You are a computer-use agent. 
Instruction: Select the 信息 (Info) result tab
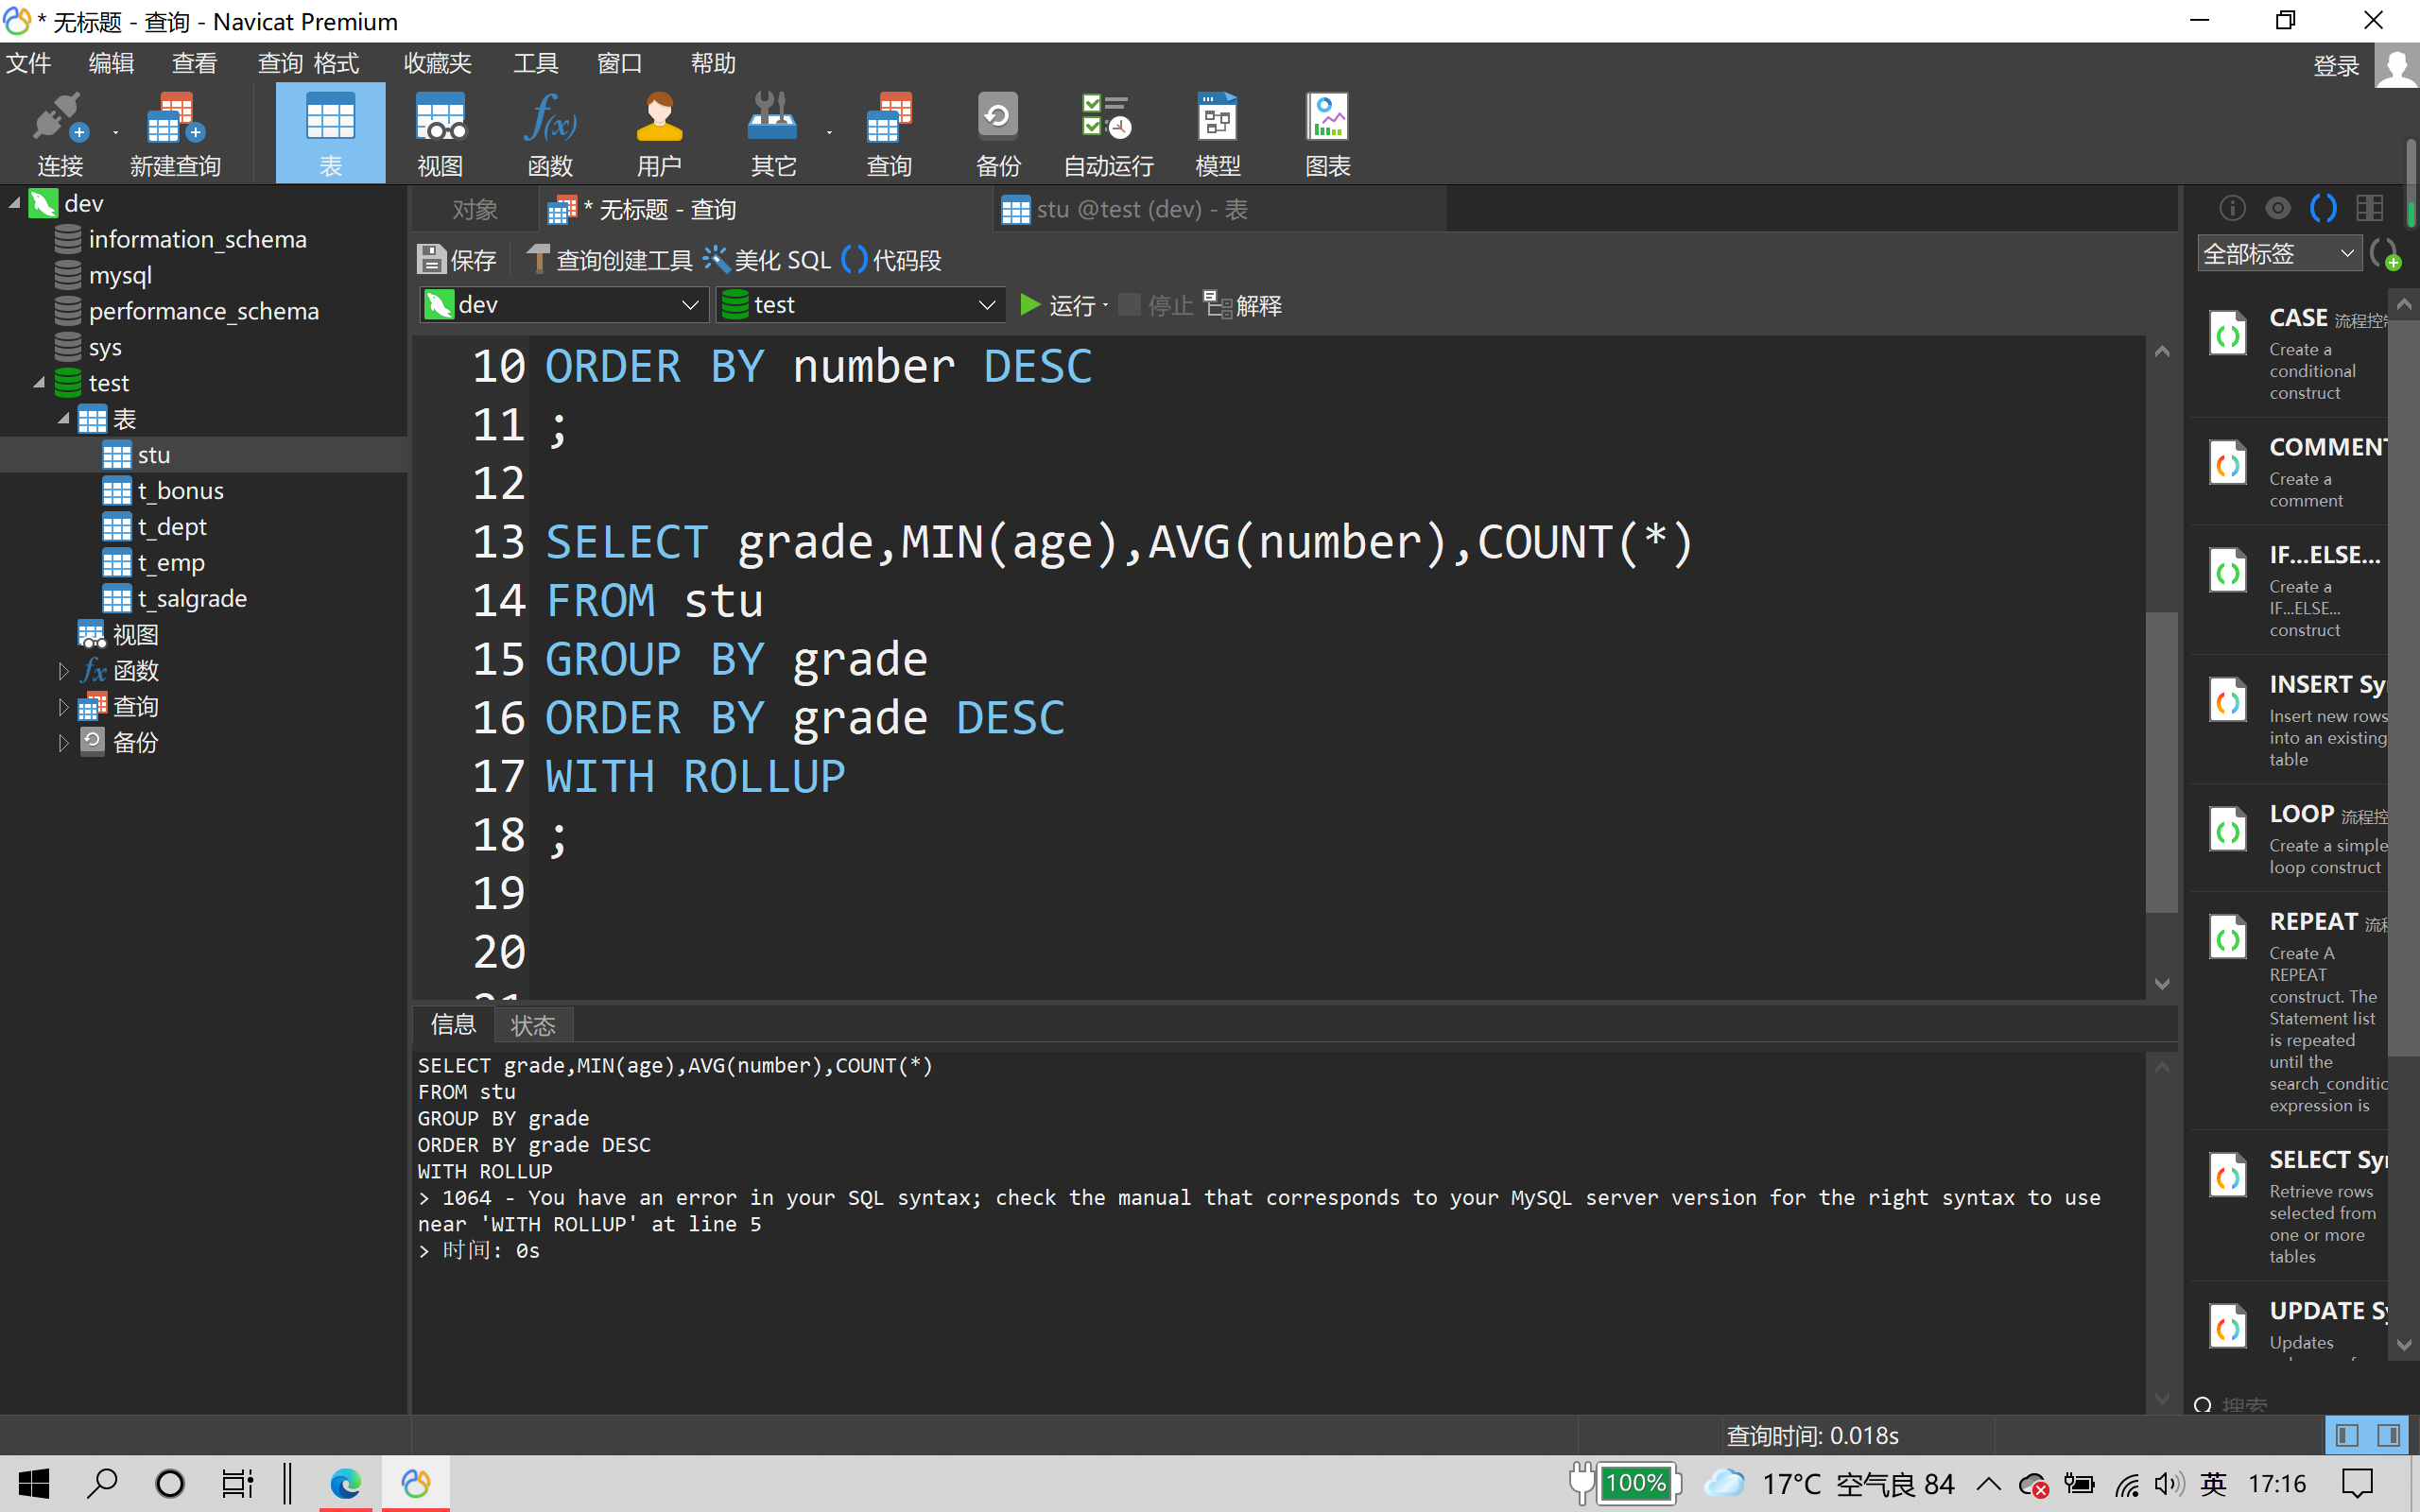click(x=453, y=1024)
